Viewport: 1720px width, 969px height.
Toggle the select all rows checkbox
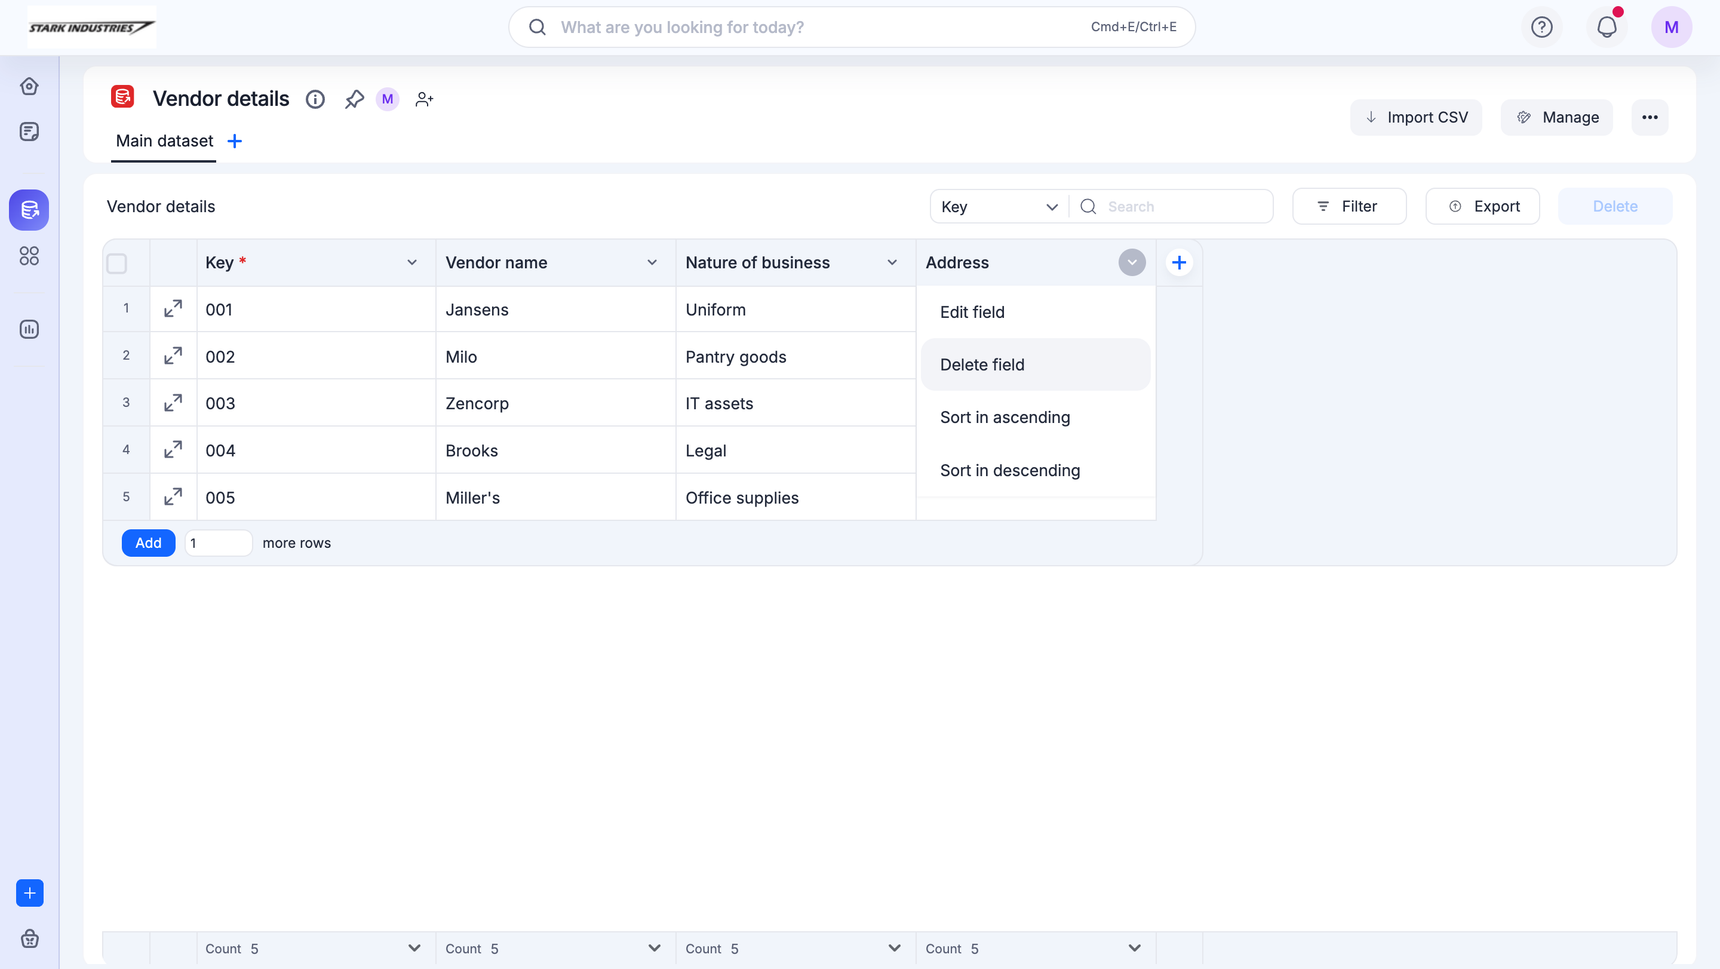pyautogui.click(x=117, y=264)
